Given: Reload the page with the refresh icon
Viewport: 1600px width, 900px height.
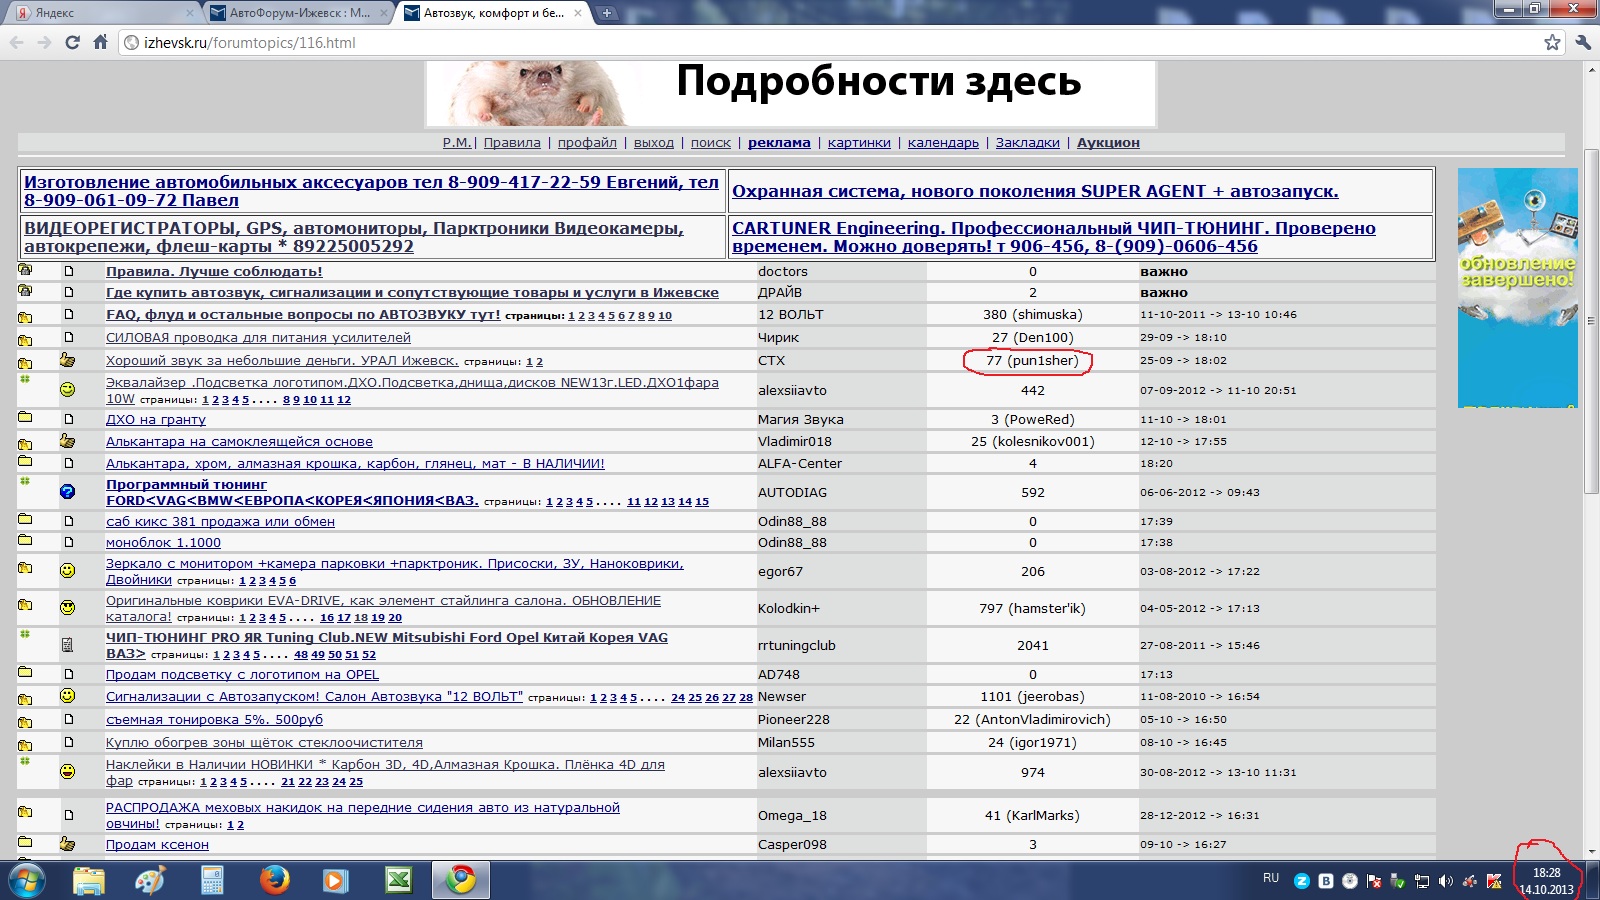Looking at the screenshot, I should click(x=72, y=42).
